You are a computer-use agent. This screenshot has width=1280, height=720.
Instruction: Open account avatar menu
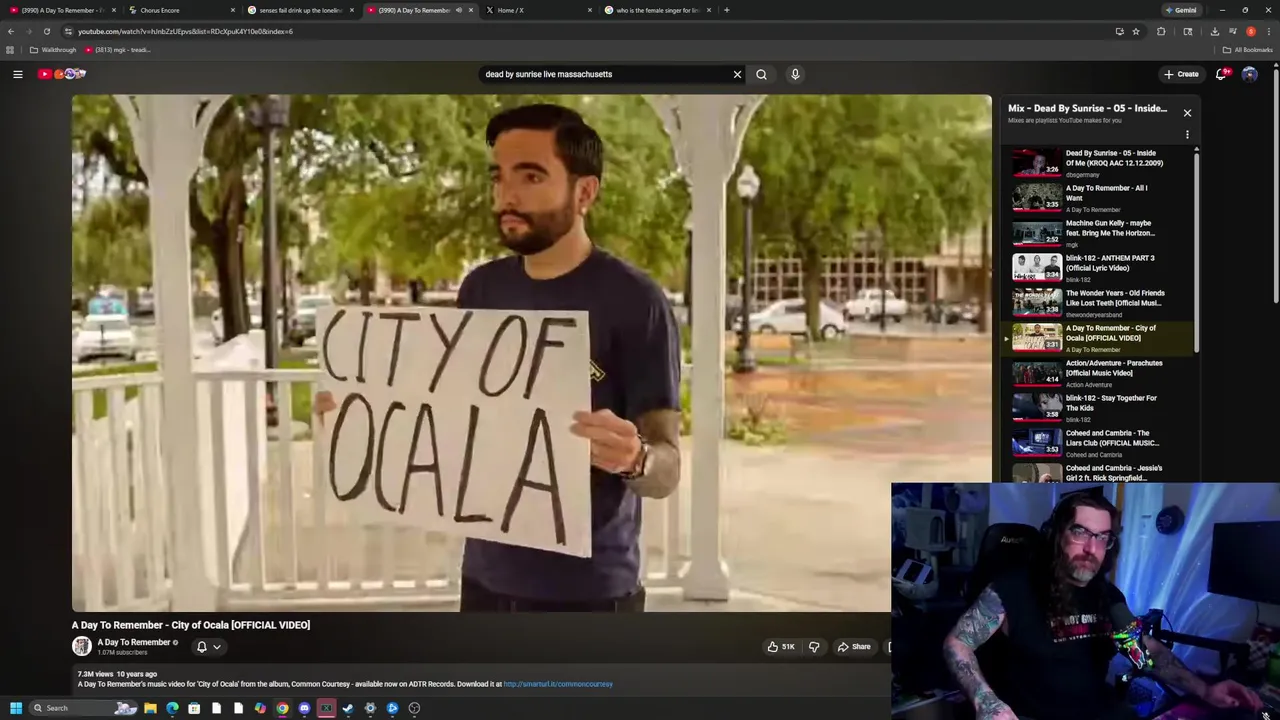1249,74
